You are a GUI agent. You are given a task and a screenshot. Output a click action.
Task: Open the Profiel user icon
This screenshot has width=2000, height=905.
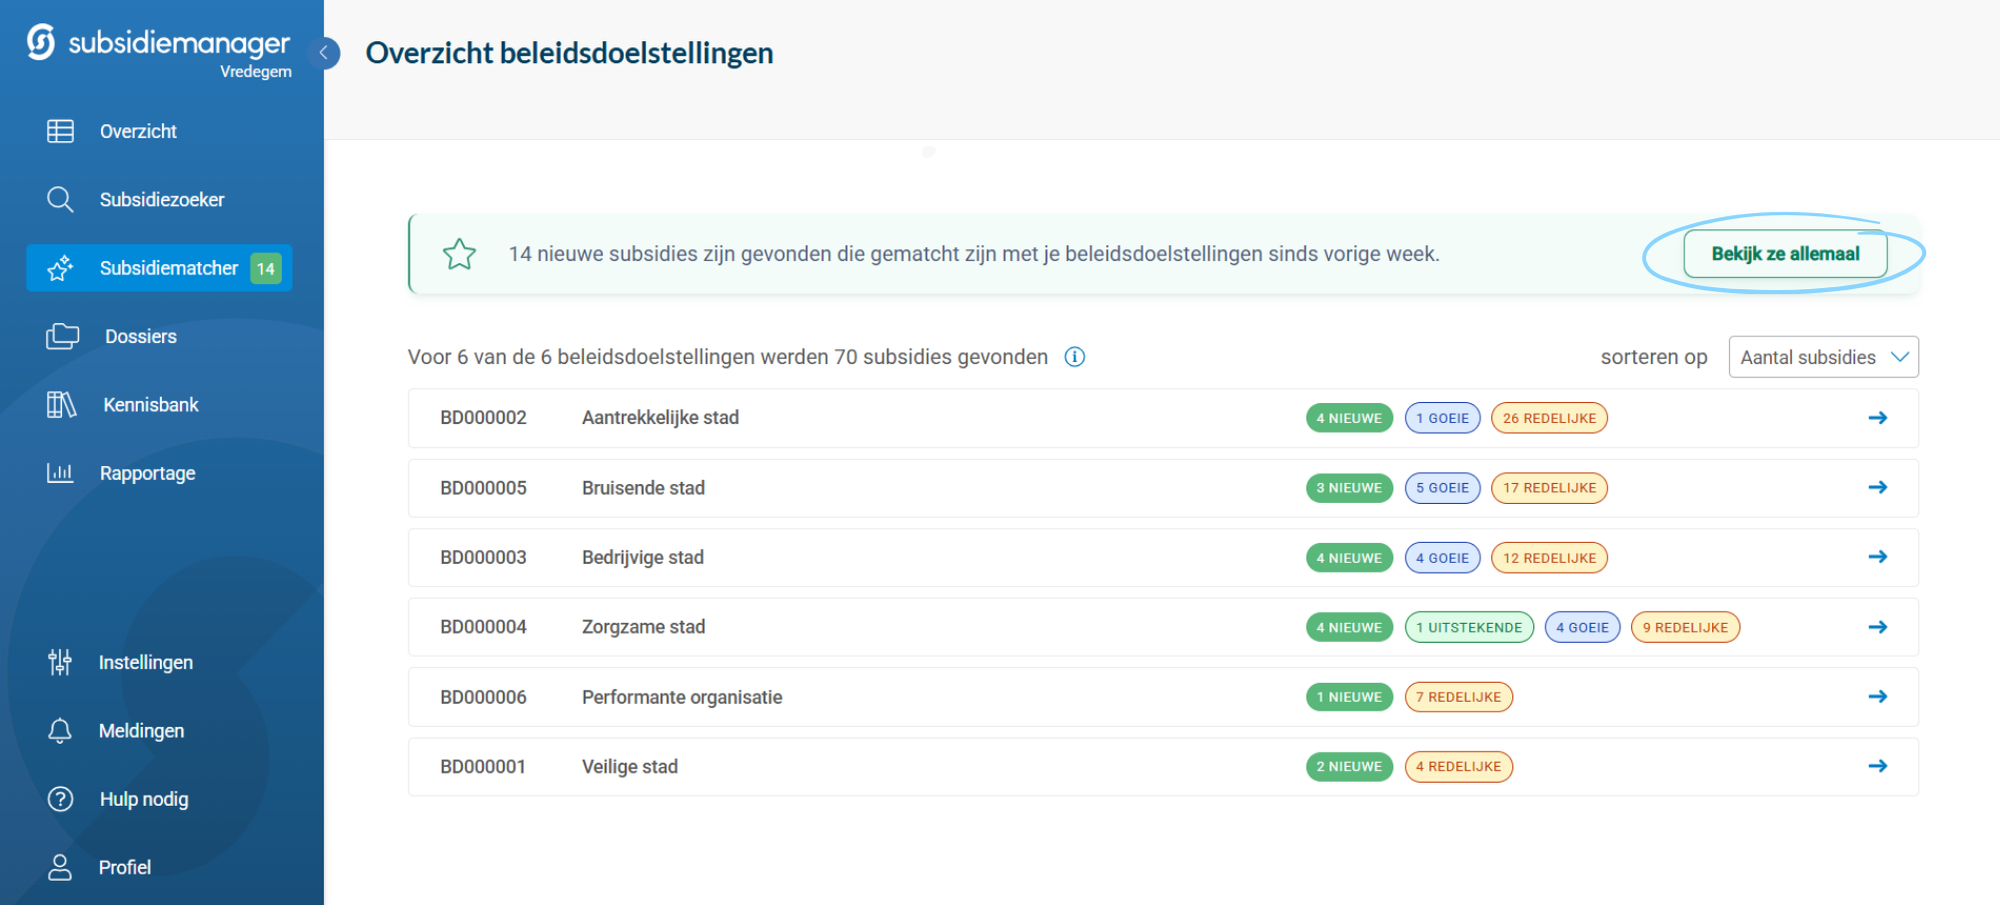pyautogui.click(x=60, y=867)
